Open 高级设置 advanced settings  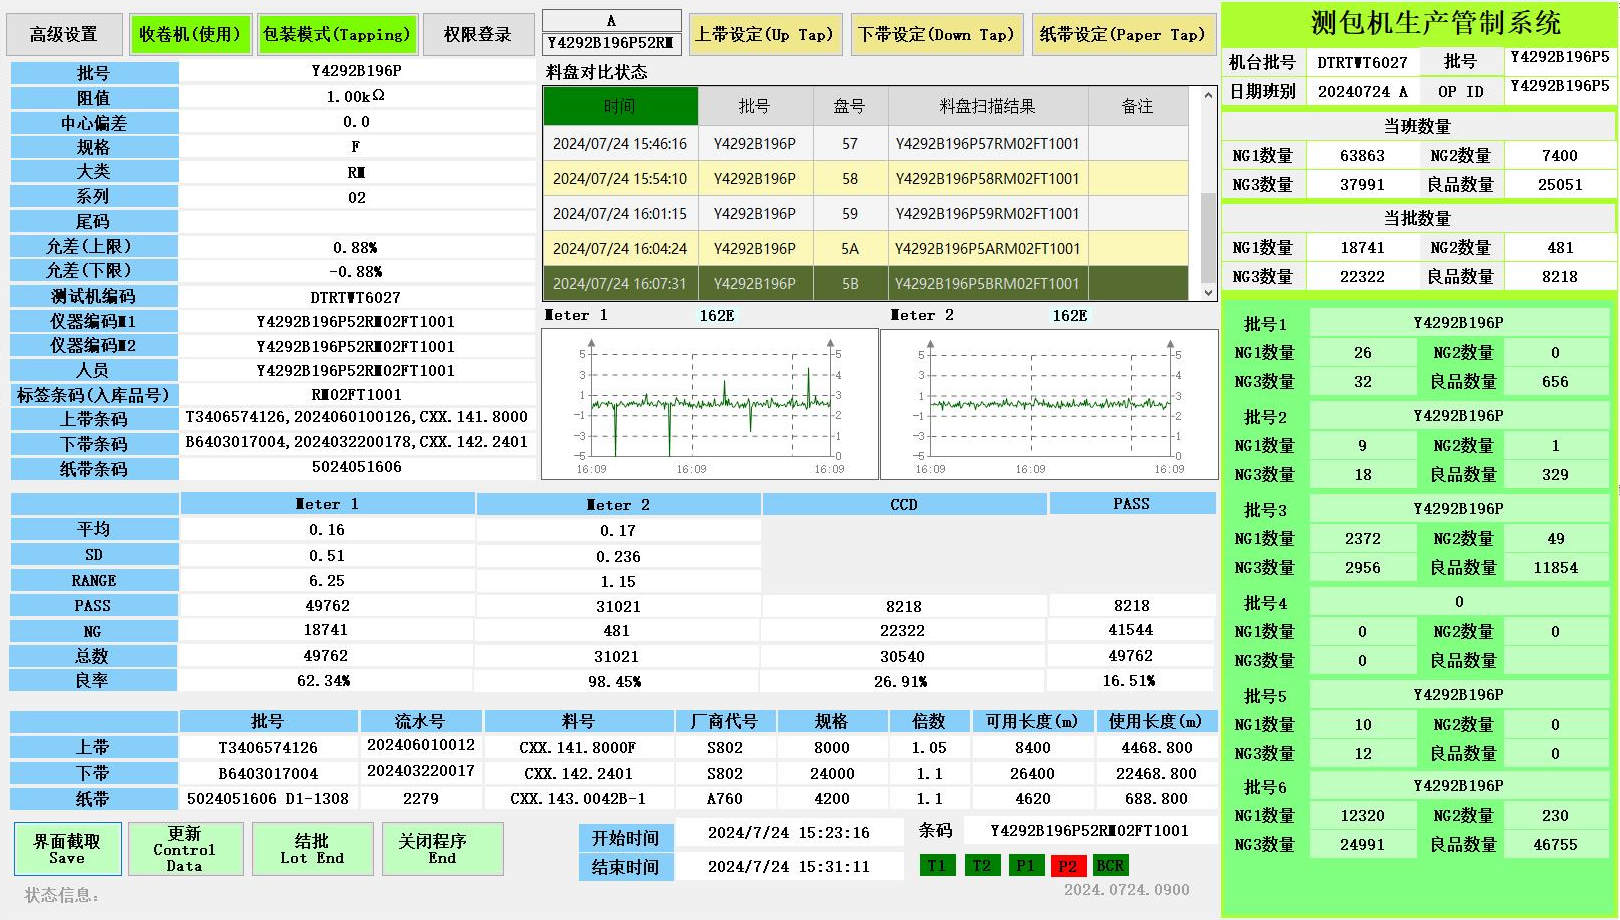pyautogui.click(x=64, y=34)
